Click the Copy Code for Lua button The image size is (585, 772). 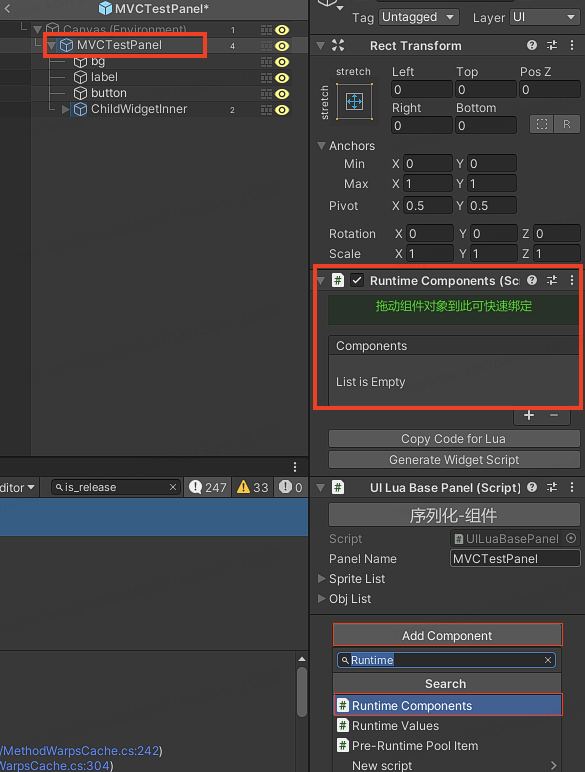[x=454, y=439]
